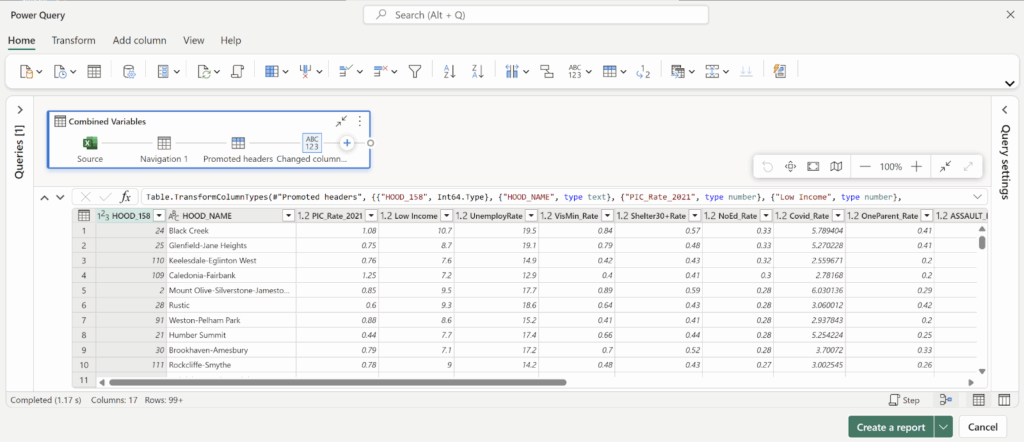Expand the Query settings pane
The width and height of the screenshot is (1024, 442).
pos(1004,108)
